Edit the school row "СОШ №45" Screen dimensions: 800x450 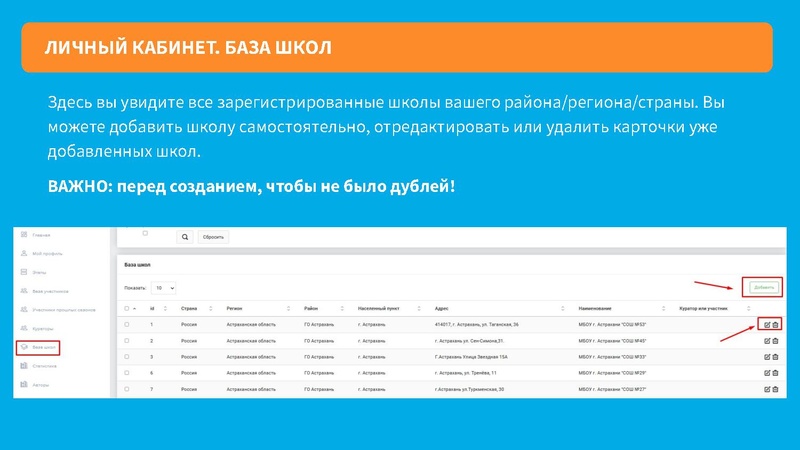[767, 341]
